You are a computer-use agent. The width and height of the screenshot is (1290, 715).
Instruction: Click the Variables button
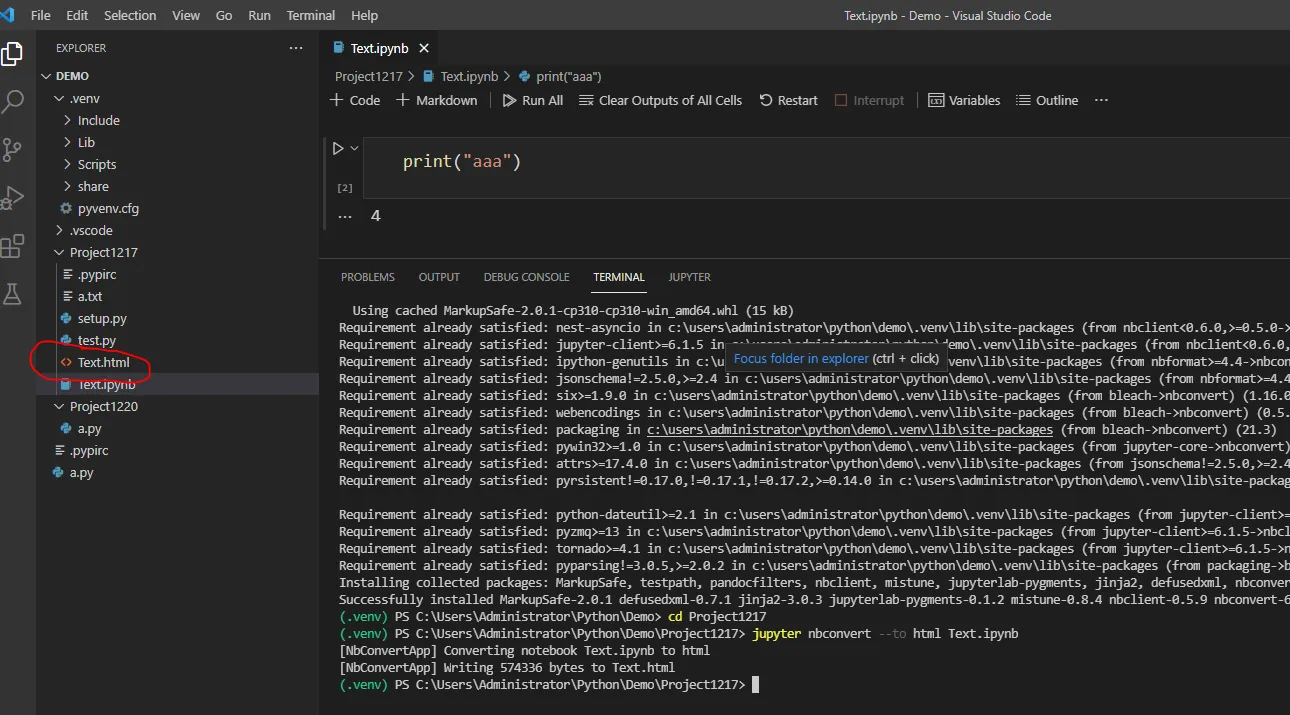tap(964, 100)
